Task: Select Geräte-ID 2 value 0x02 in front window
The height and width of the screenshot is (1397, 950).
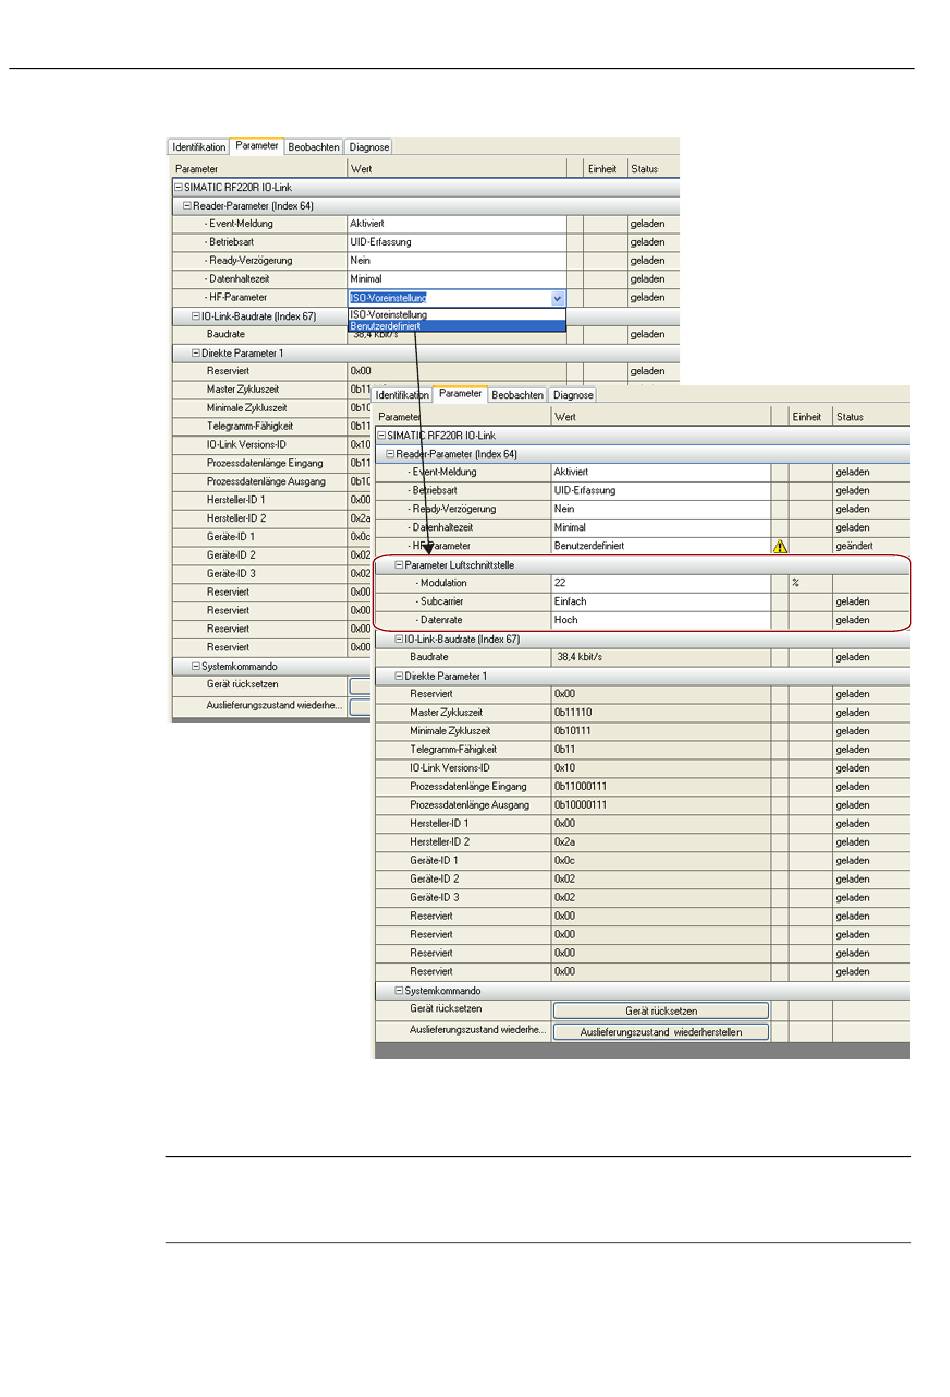Action: click(x=661, y=879)
